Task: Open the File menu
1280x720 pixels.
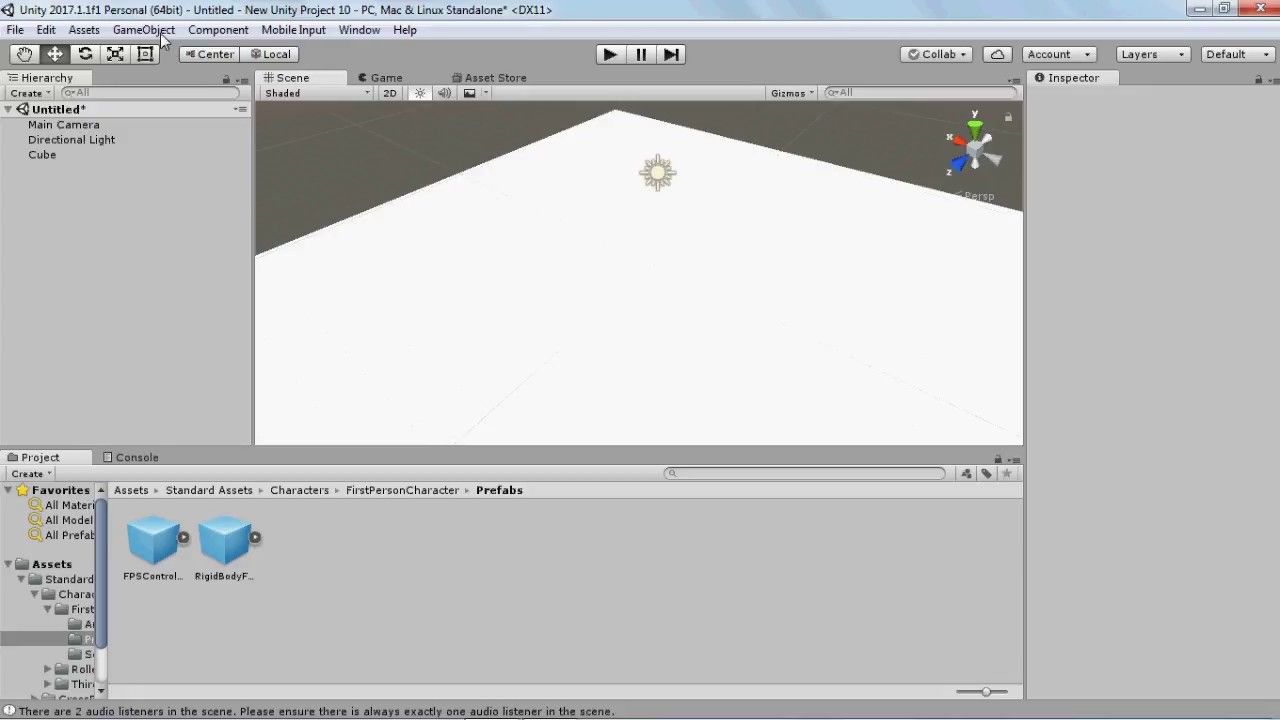Action: click(15, 30)
